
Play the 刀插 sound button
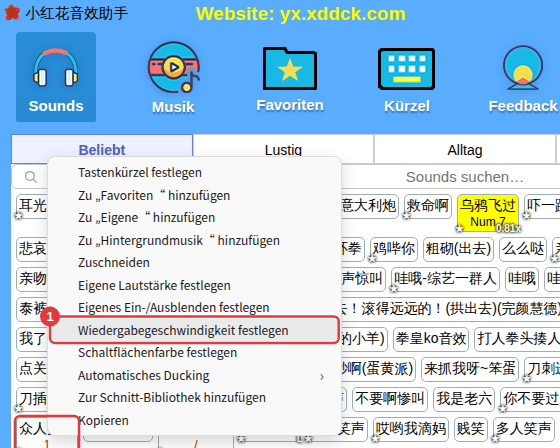click(32, 398)
